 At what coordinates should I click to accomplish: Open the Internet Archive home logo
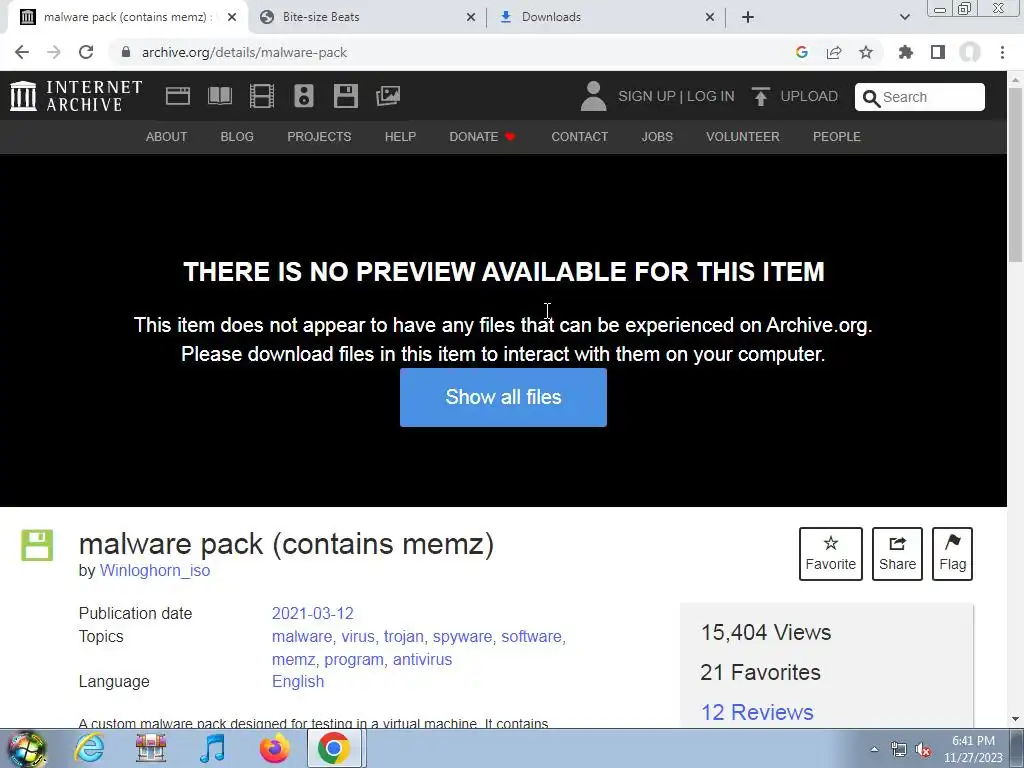coord(76,96)
